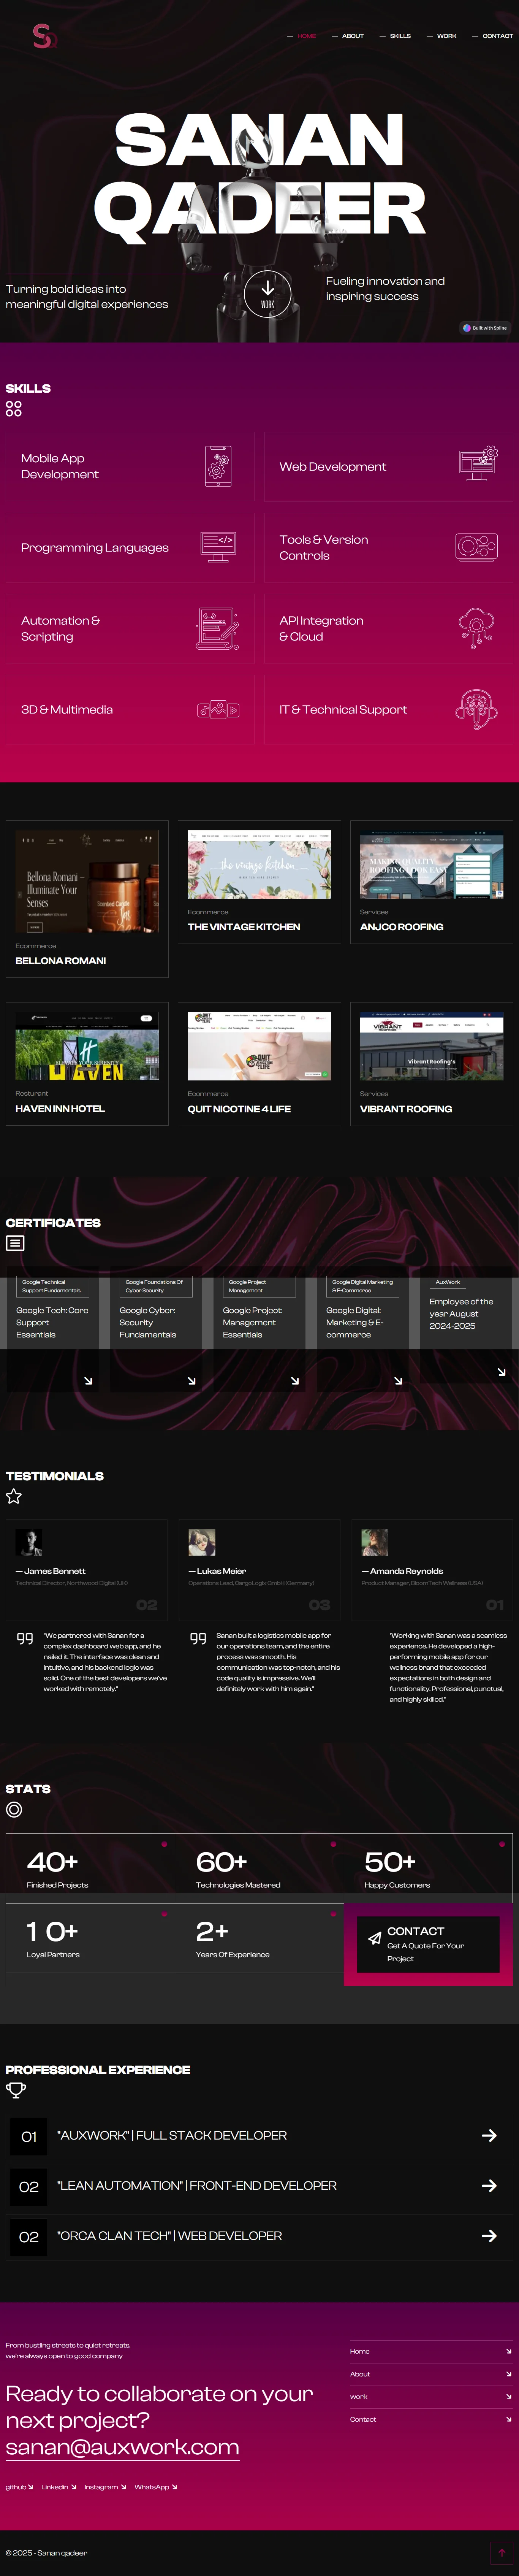Click the 50+ Happy Customers stat

click(428, 1868)
